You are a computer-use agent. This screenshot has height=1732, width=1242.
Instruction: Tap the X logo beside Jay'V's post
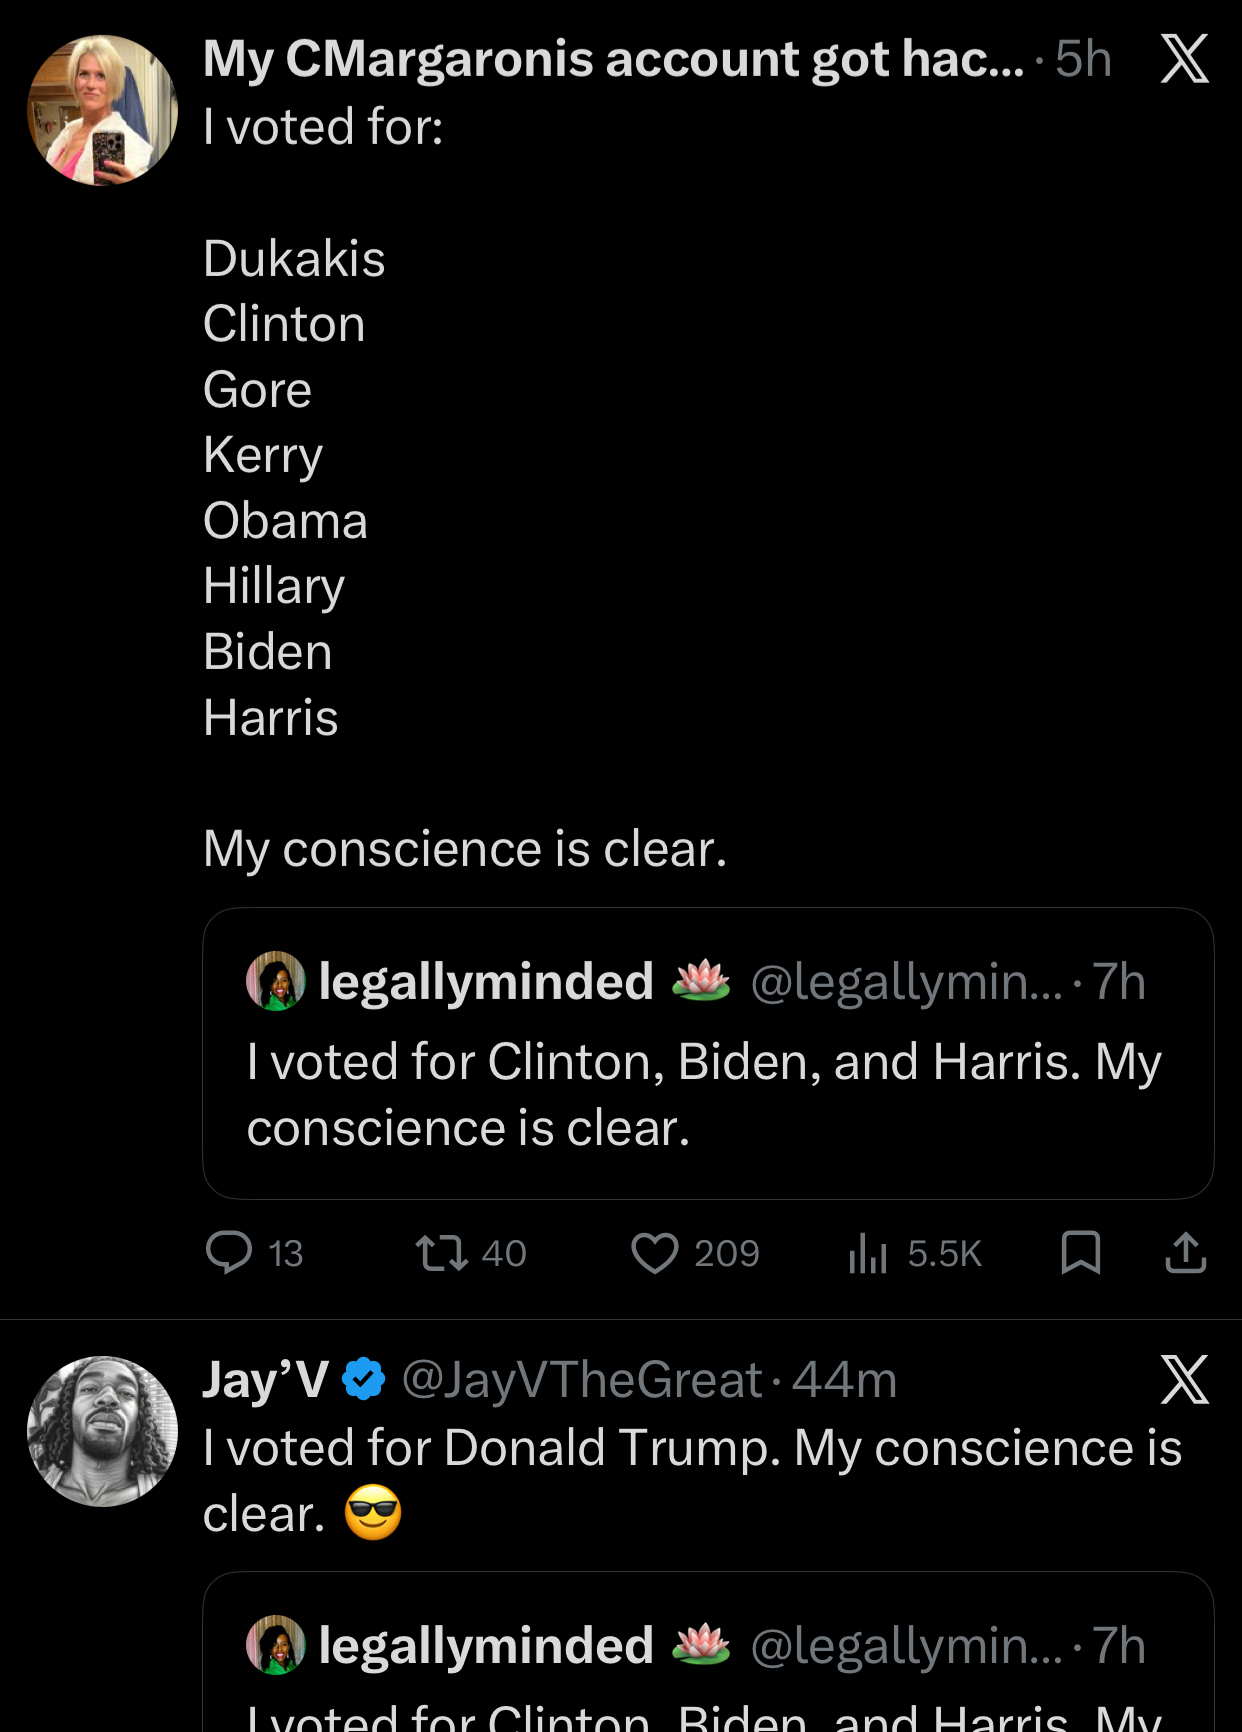click(x=1185, y=1380)
